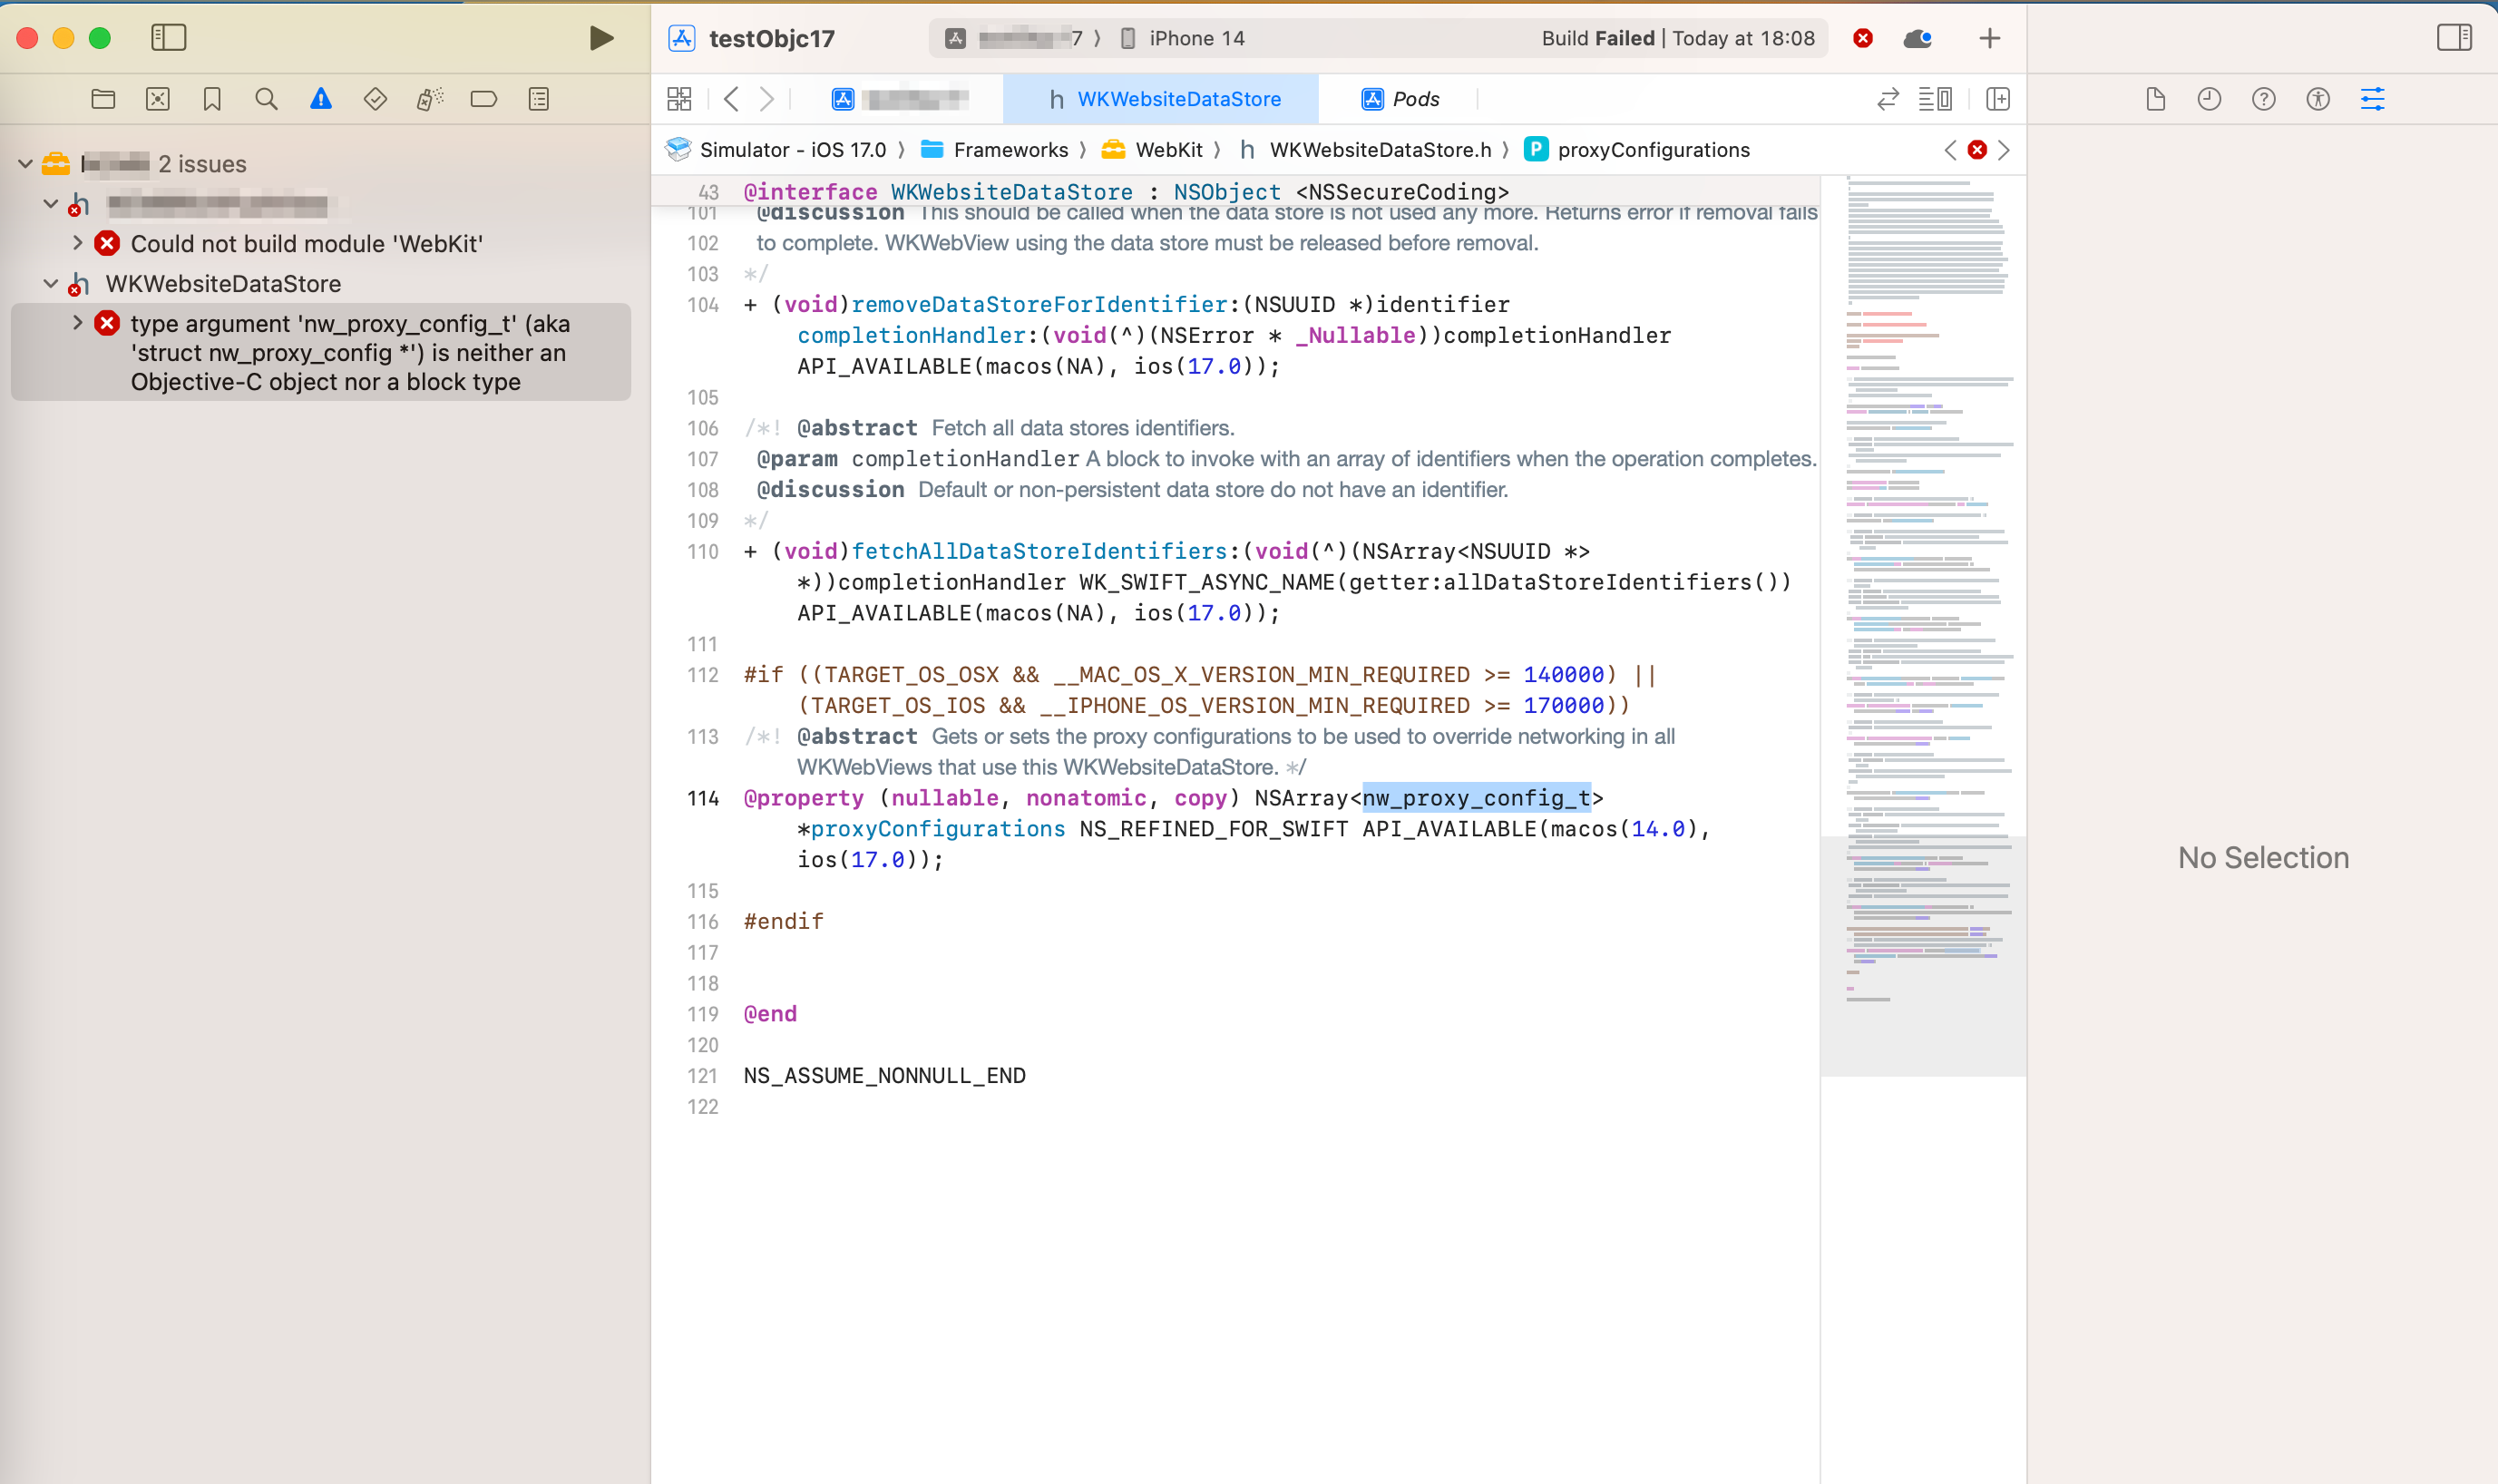Image resolution: width=2498 pixels, height=1484 pixels.
Task: Switch to the blurred project tab
Action: (x=900, y=99)
